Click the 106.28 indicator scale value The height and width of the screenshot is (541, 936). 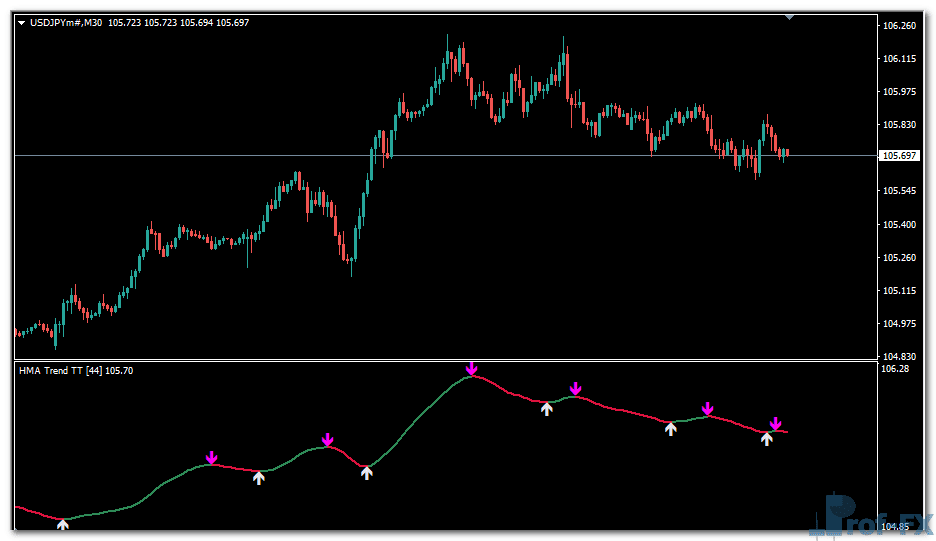tap(897, 369)
